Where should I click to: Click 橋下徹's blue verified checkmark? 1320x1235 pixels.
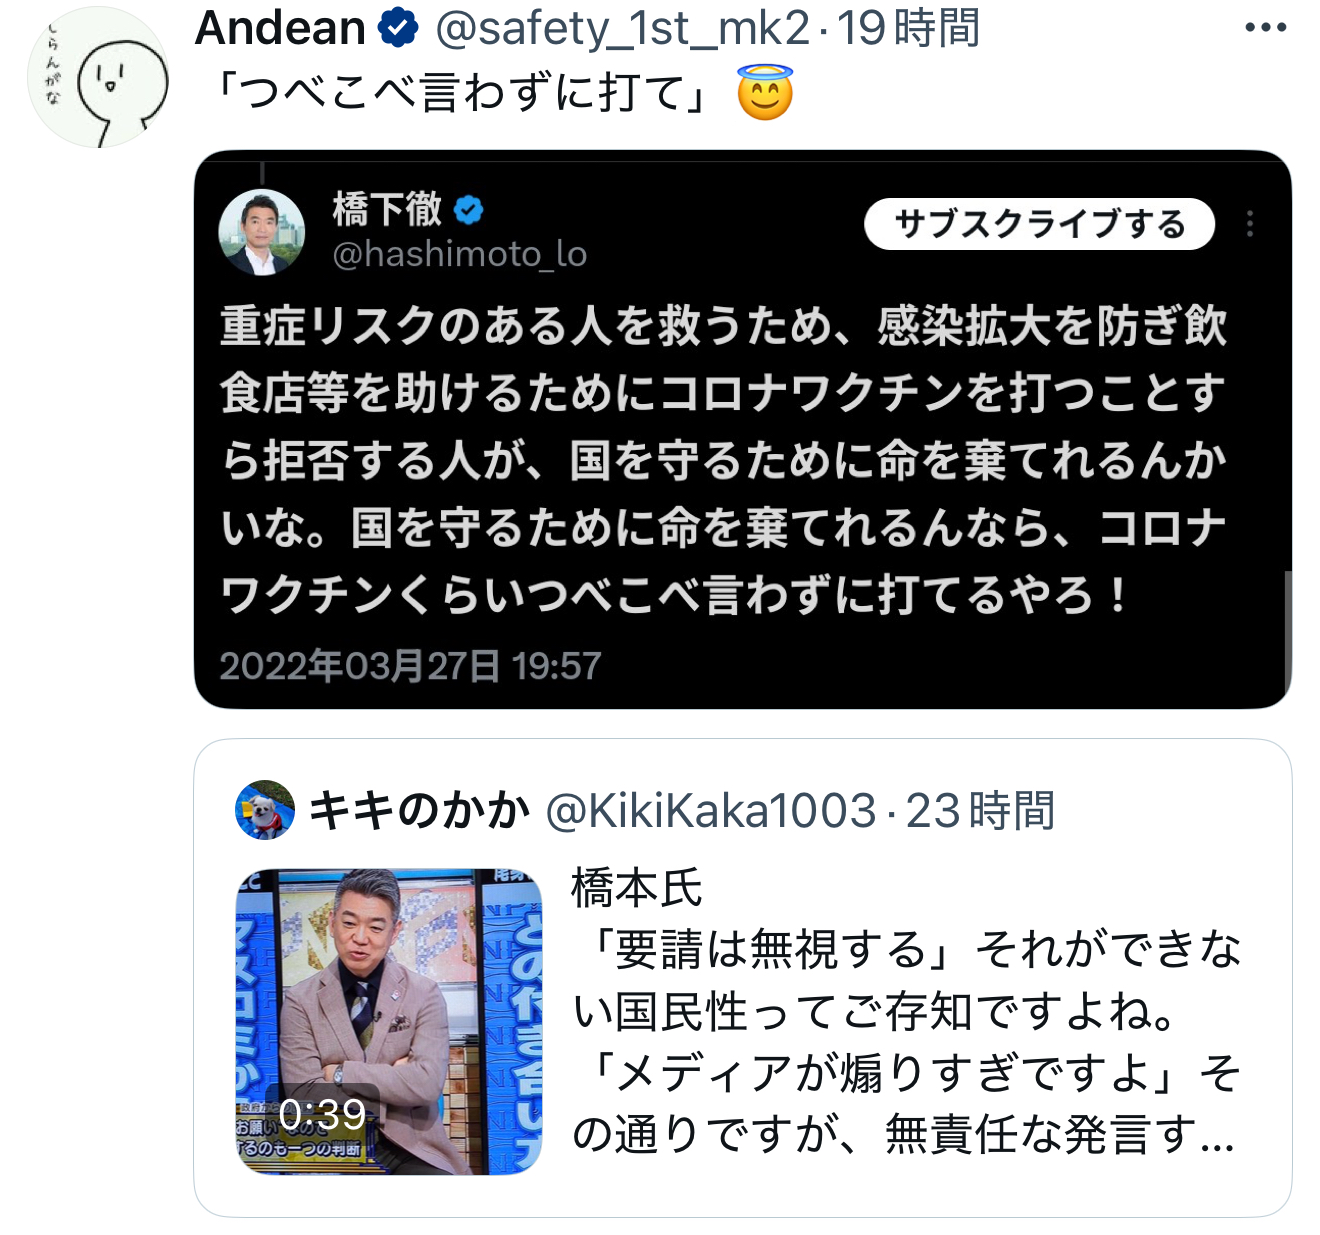coord(468,210)
